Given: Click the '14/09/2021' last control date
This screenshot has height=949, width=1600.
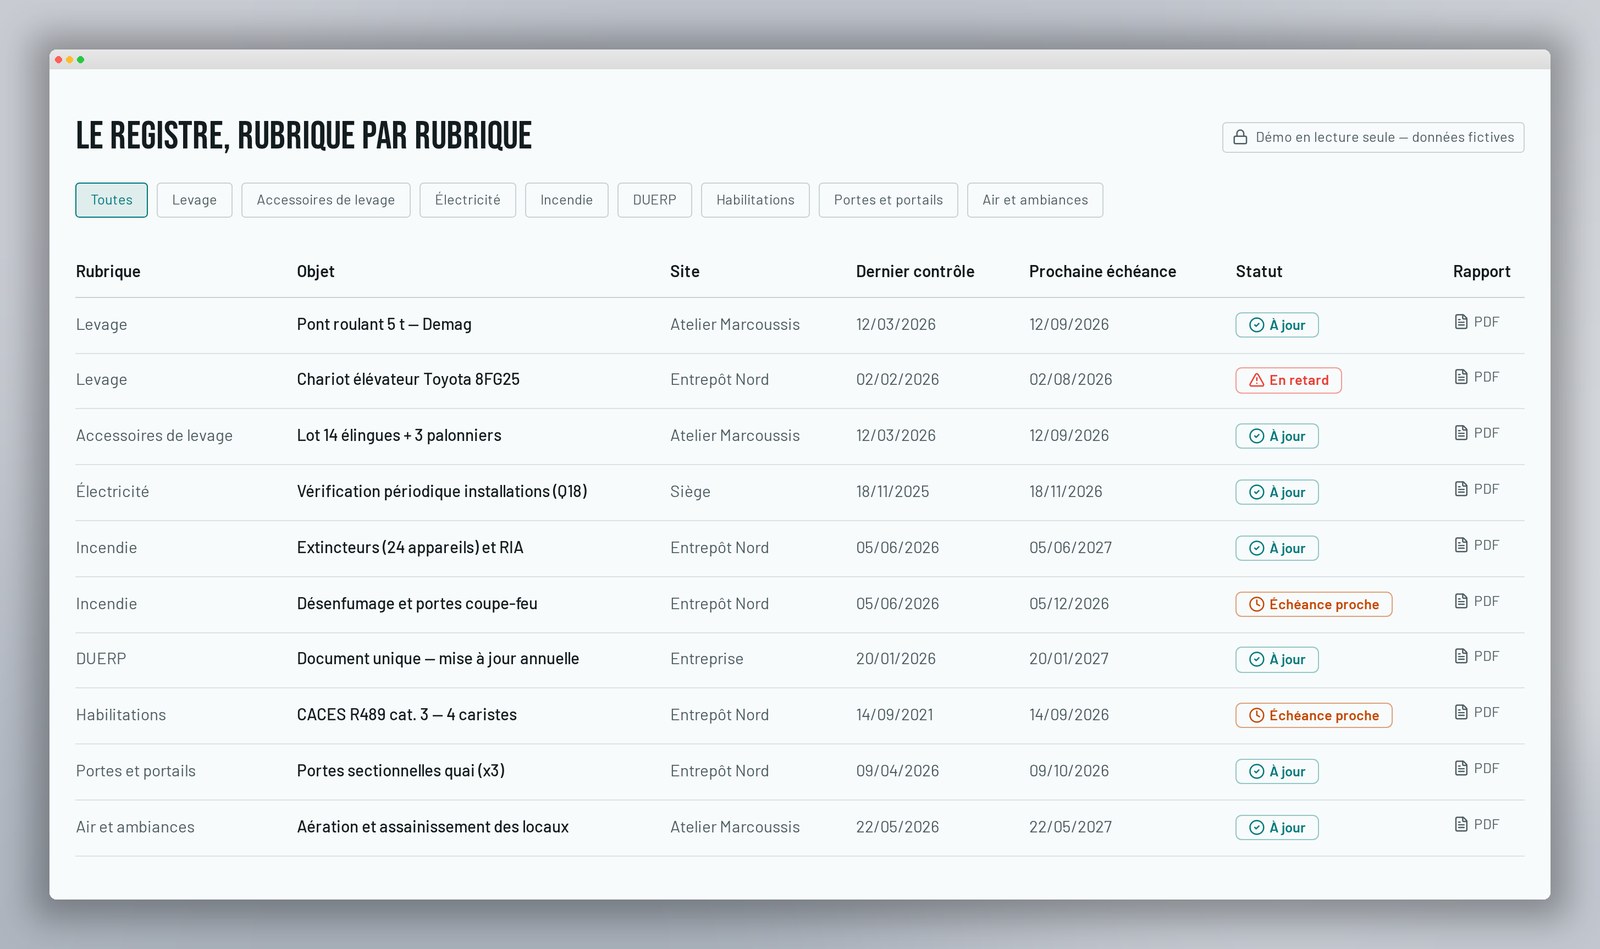Looking at the screenshot, I should coord(895,714).
